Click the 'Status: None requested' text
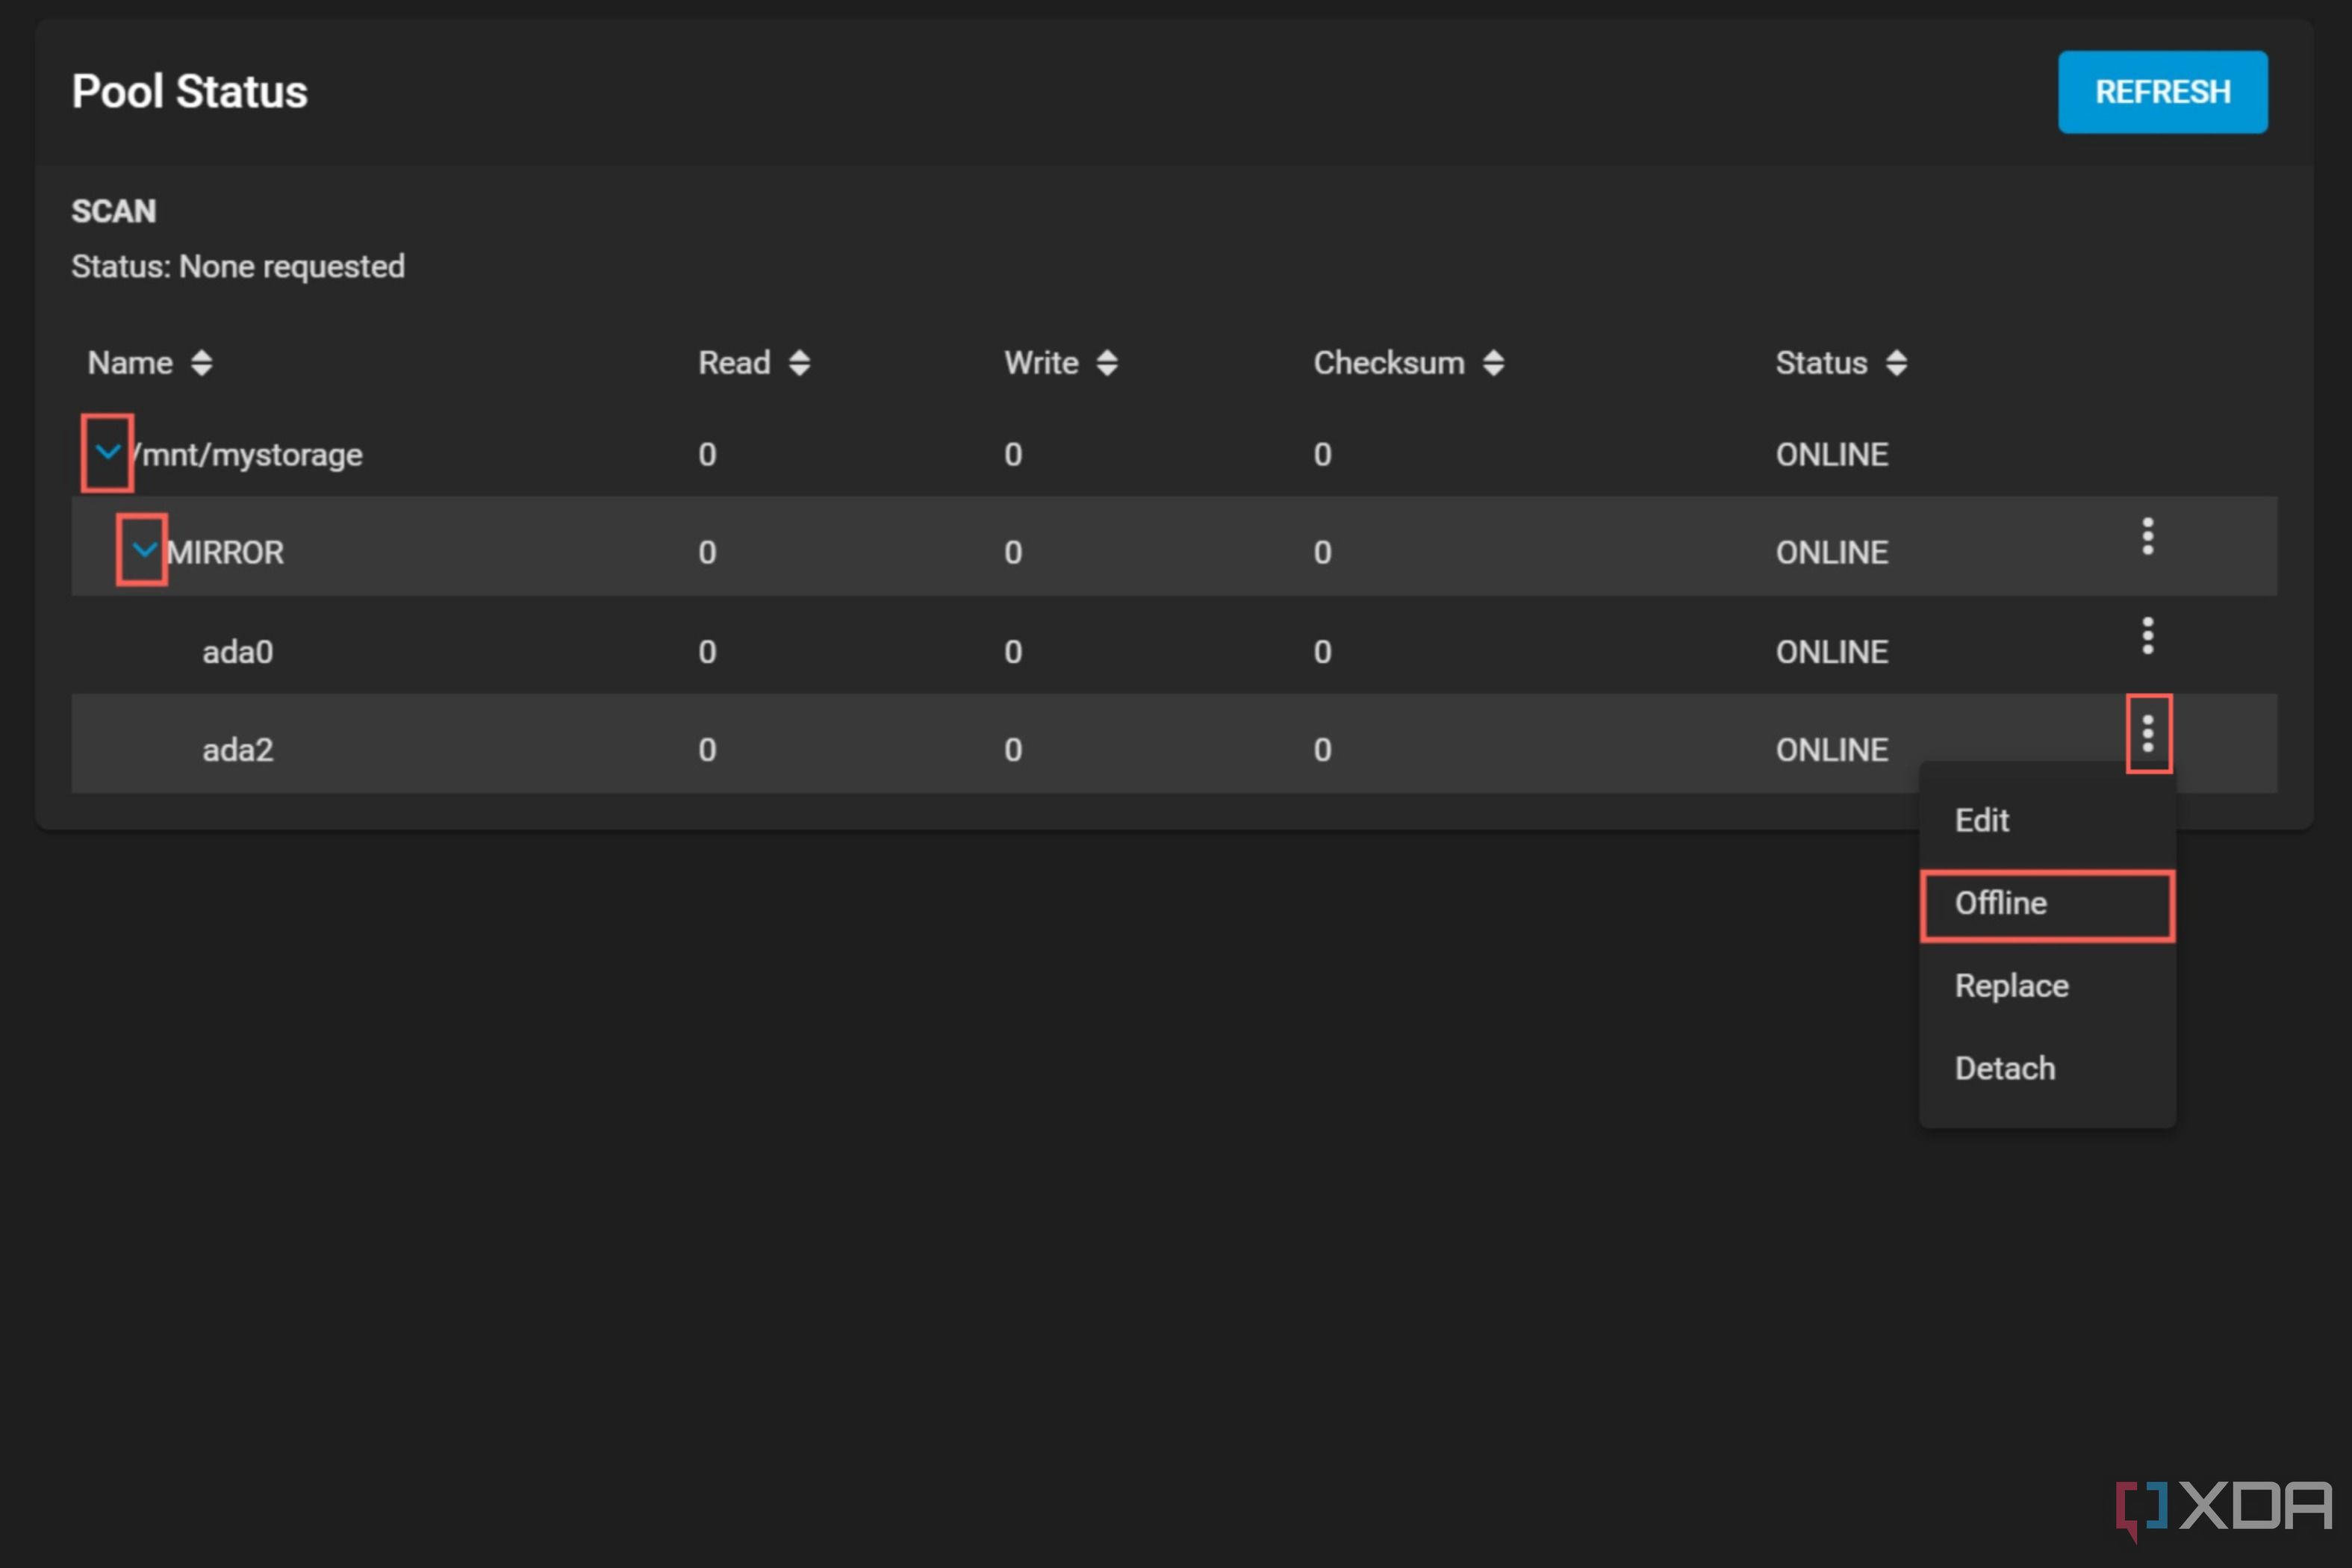This screenshot has width=2352, height=1568. pyautogui.click(x=238, y=267)
